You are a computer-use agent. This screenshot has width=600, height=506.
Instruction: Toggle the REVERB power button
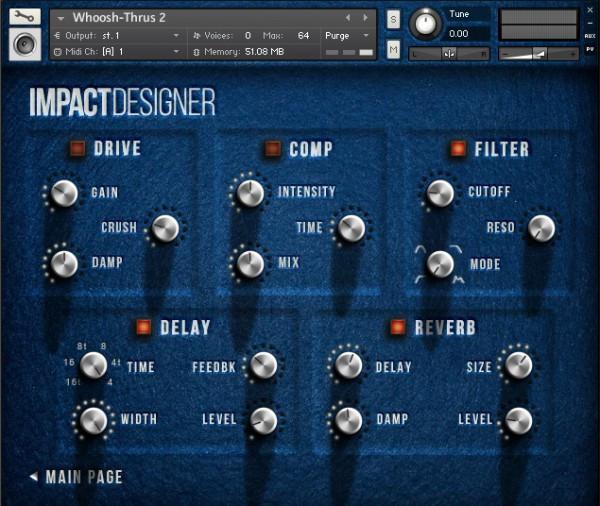click(398, 327)
